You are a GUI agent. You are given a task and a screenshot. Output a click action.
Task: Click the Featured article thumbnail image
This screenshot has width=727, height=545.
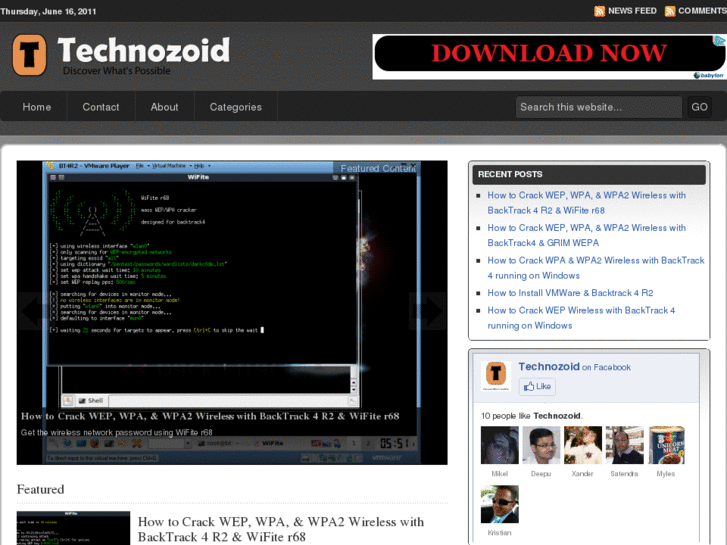click(x=73, y=528)
